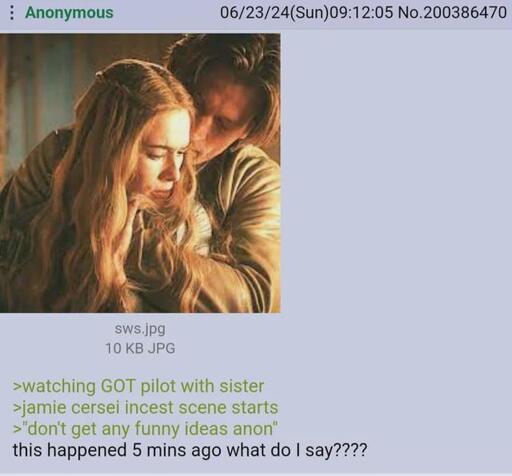Click post number No.200386470
The width and height of the screenshot is (512, 476).
tap(452, 13)
